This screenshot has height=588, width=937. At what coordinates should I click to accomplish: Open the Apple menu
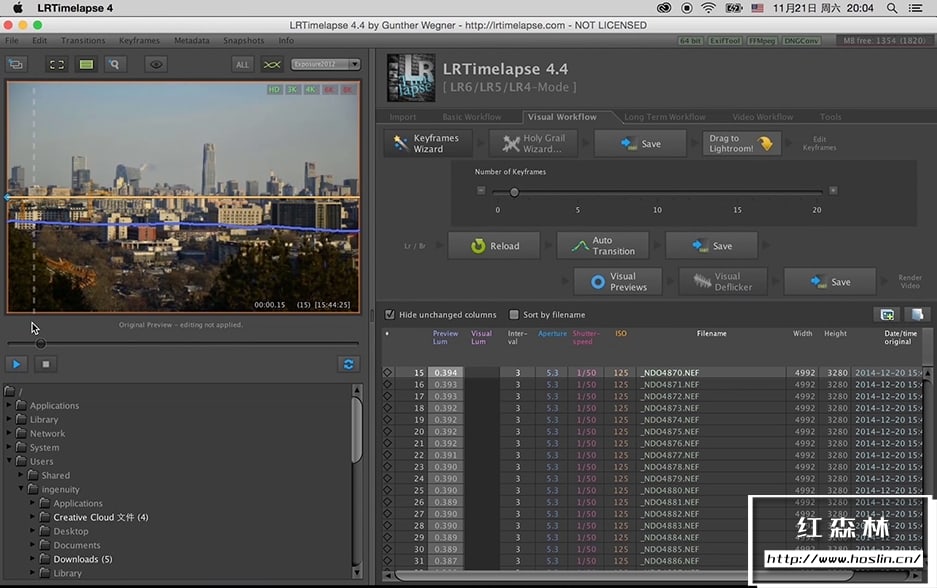17,8
